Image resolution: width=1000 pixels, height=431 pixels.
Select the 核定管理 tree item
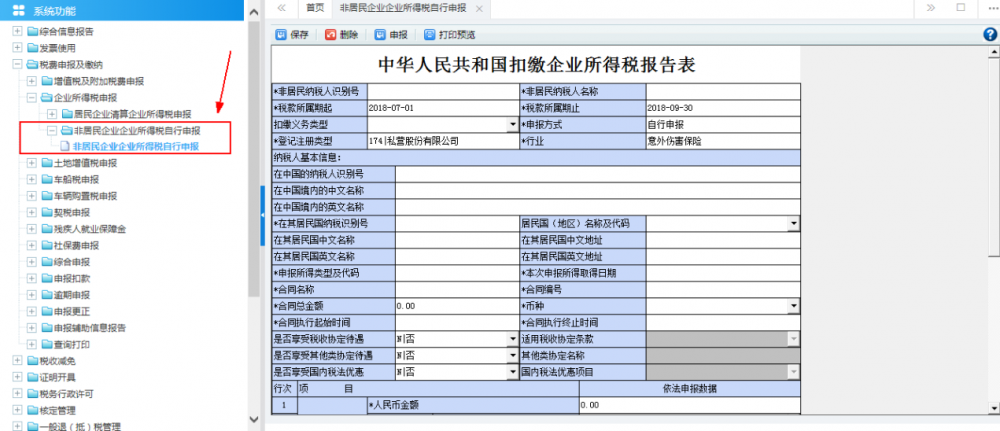(57, 411)
